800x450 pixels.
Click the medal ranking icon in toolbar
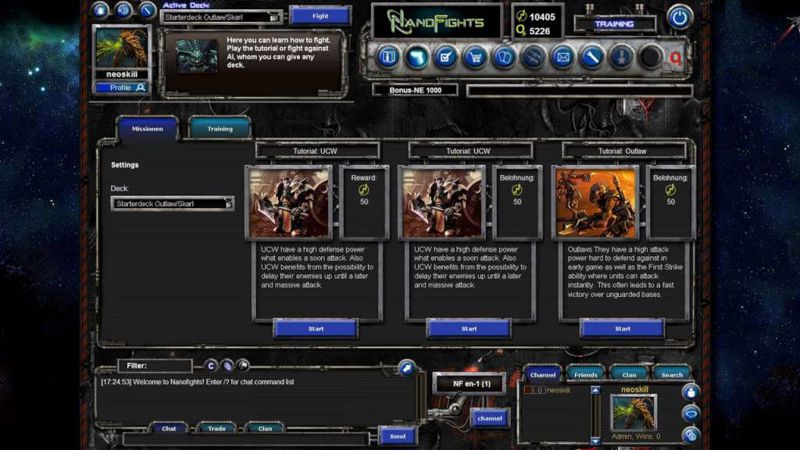click(621, 57)
